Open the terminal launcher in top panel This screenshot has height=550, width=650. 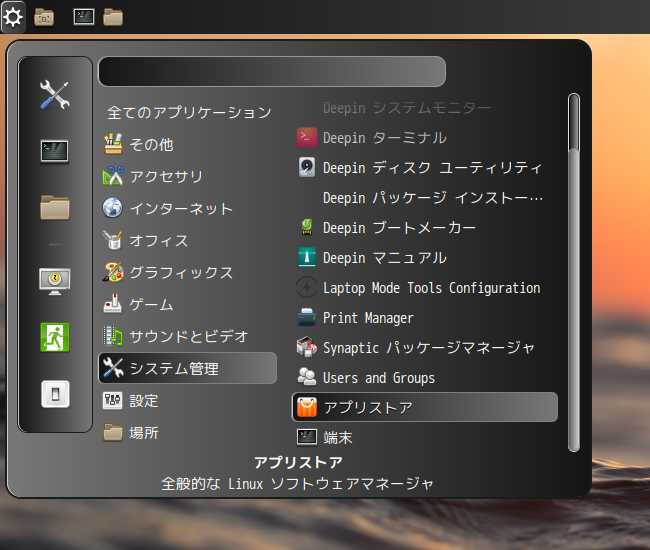(84, 17)
